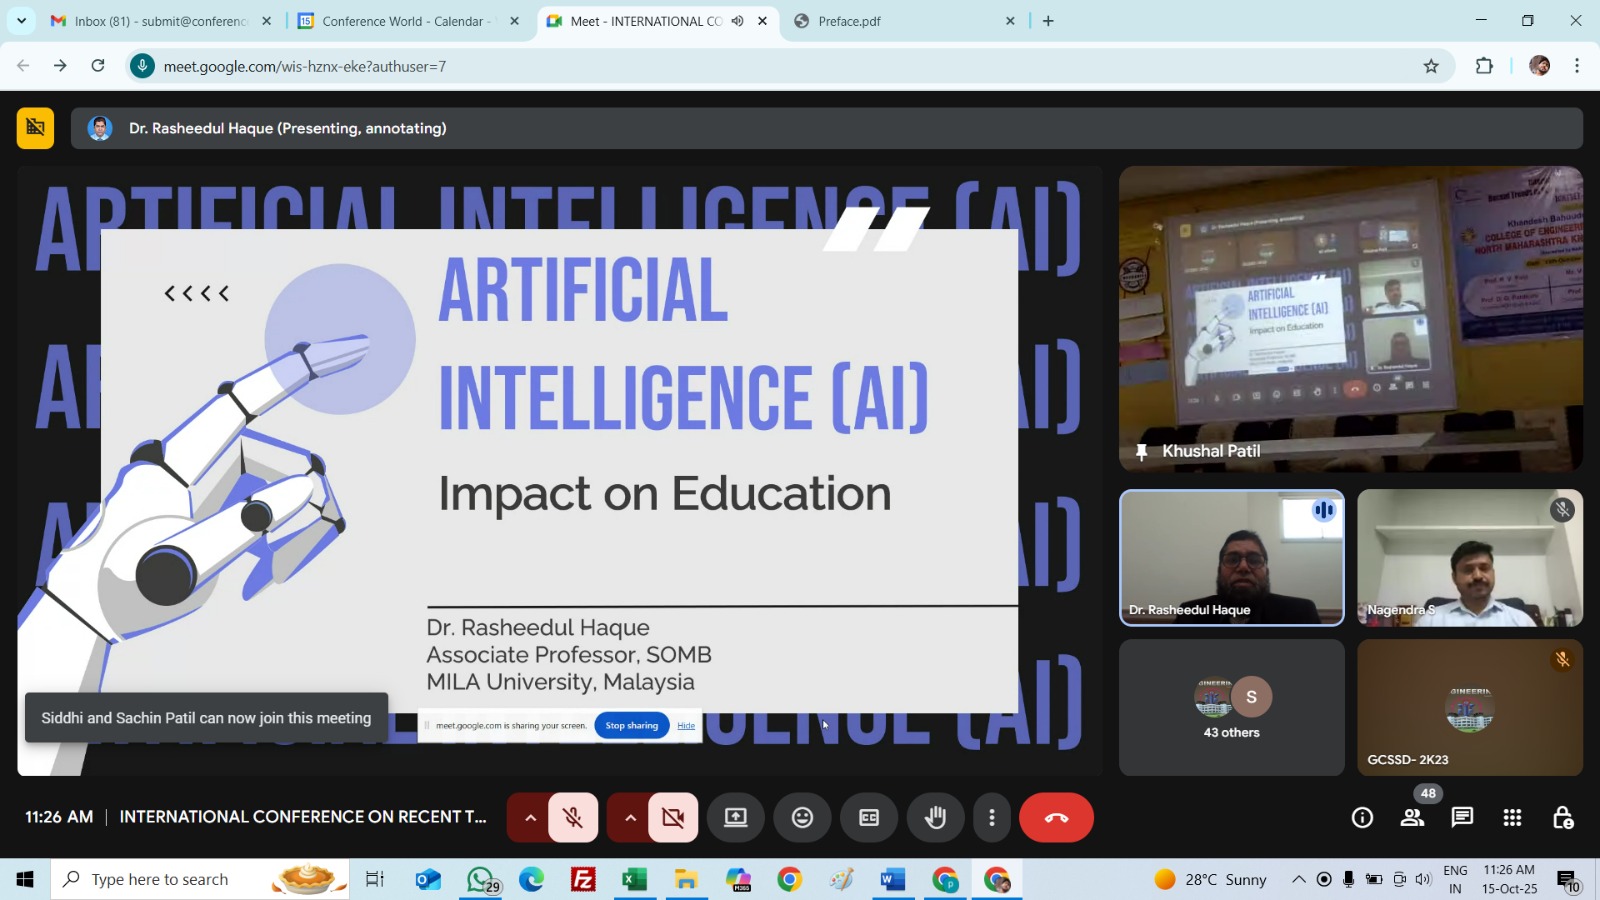The image size is (1600, 900).
Task: Click the Stop sharing button
Action: point(631,726)
